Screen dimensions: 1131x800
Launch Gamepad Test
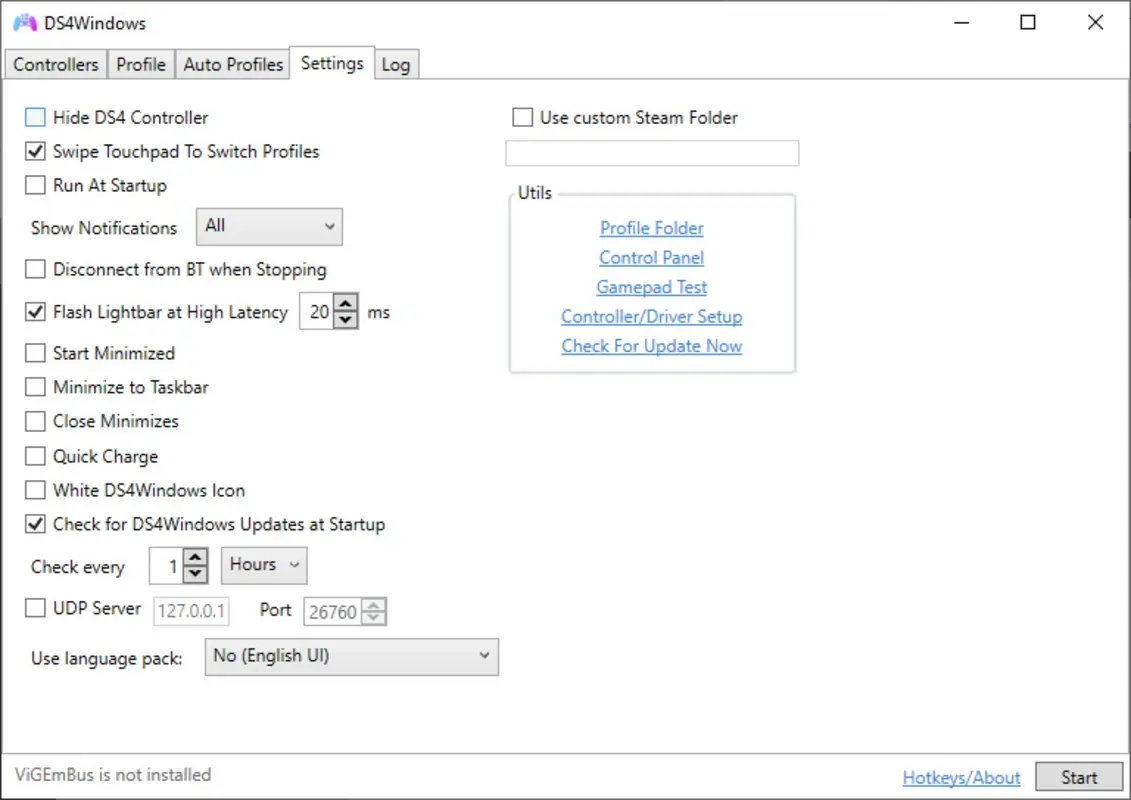pyautogui.click(x=651, y=287)
